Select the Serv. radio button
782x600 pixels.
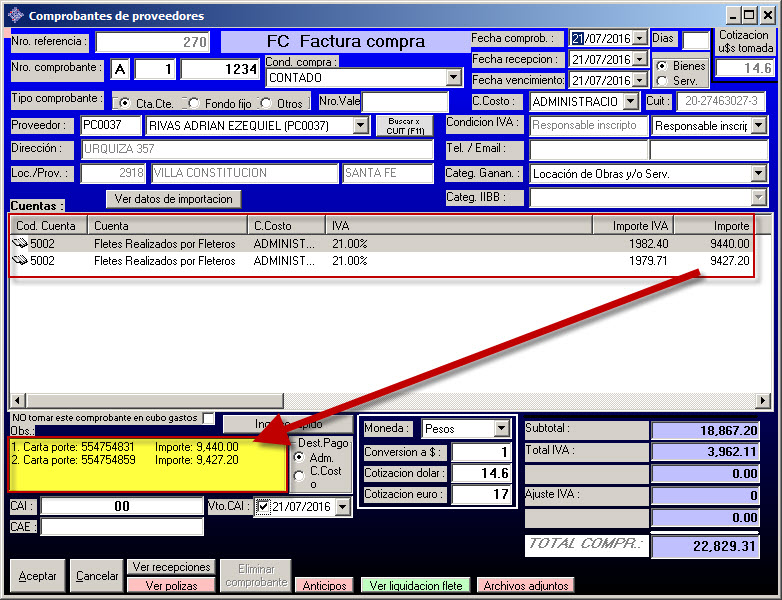pyautogui.click(x=661, y=81)
